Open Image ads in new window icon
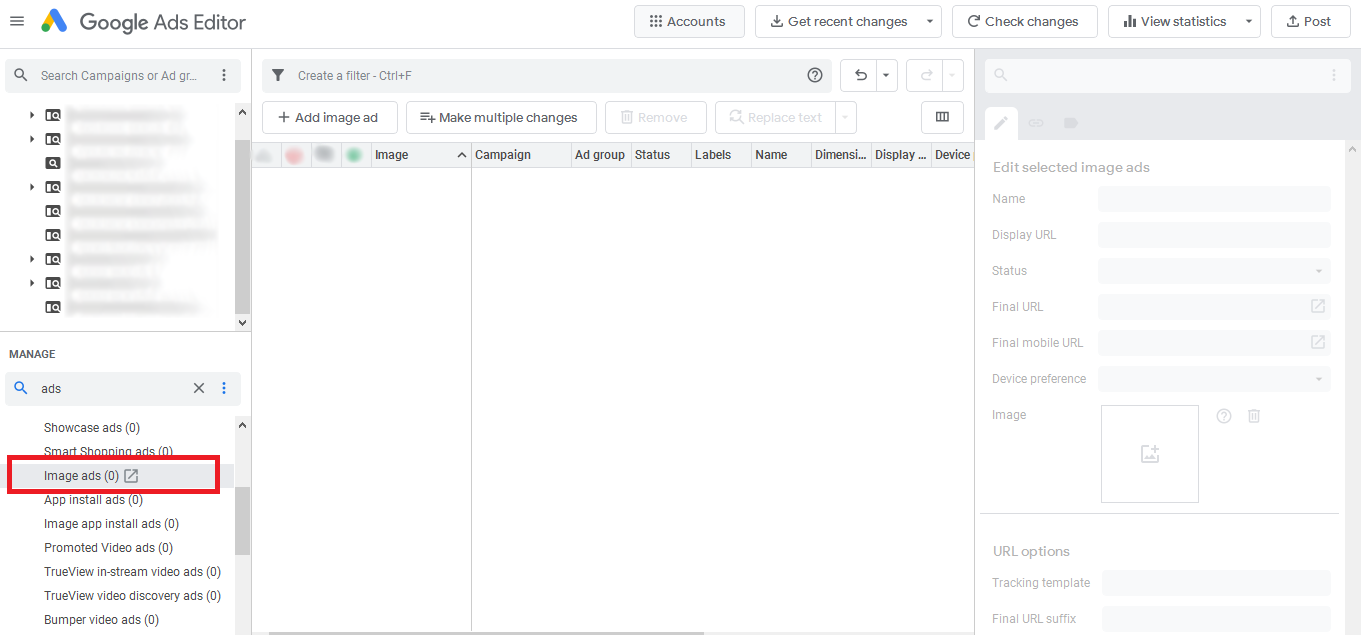The image size is (1361, 635). coord(131,476)
